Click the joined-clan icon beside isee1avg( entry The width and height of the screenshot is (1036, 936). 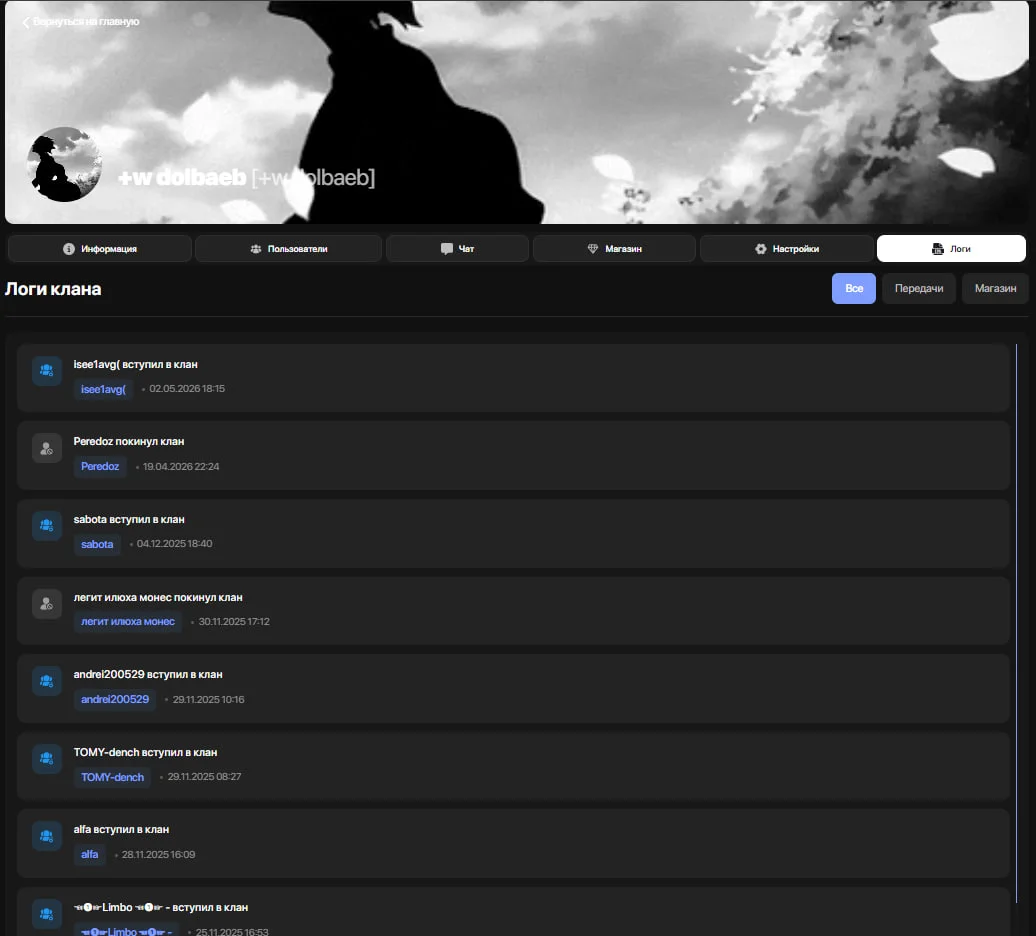click(x=47, y=371)
